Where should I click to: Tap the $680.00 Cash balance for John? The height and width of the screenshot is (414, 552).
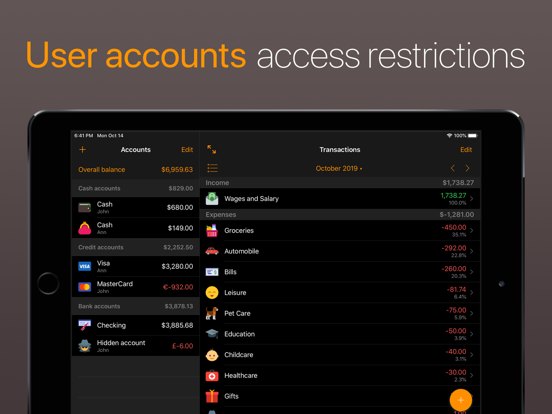[180, 208]
